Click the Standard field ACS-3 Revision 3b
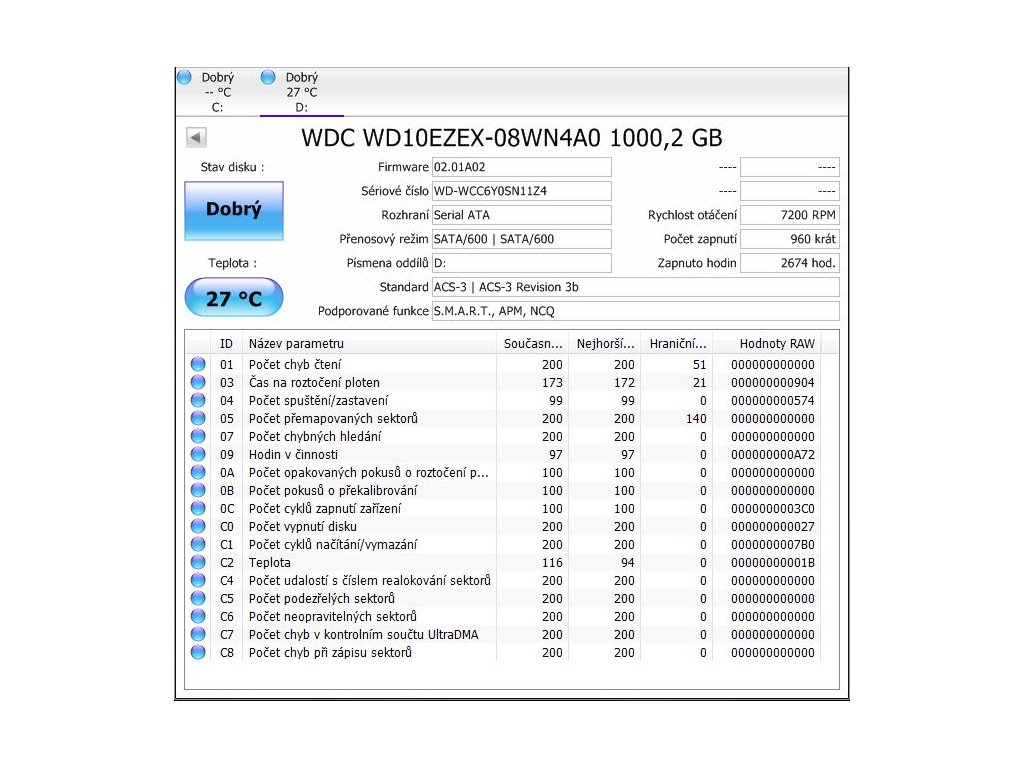 [x=635, y=287]
